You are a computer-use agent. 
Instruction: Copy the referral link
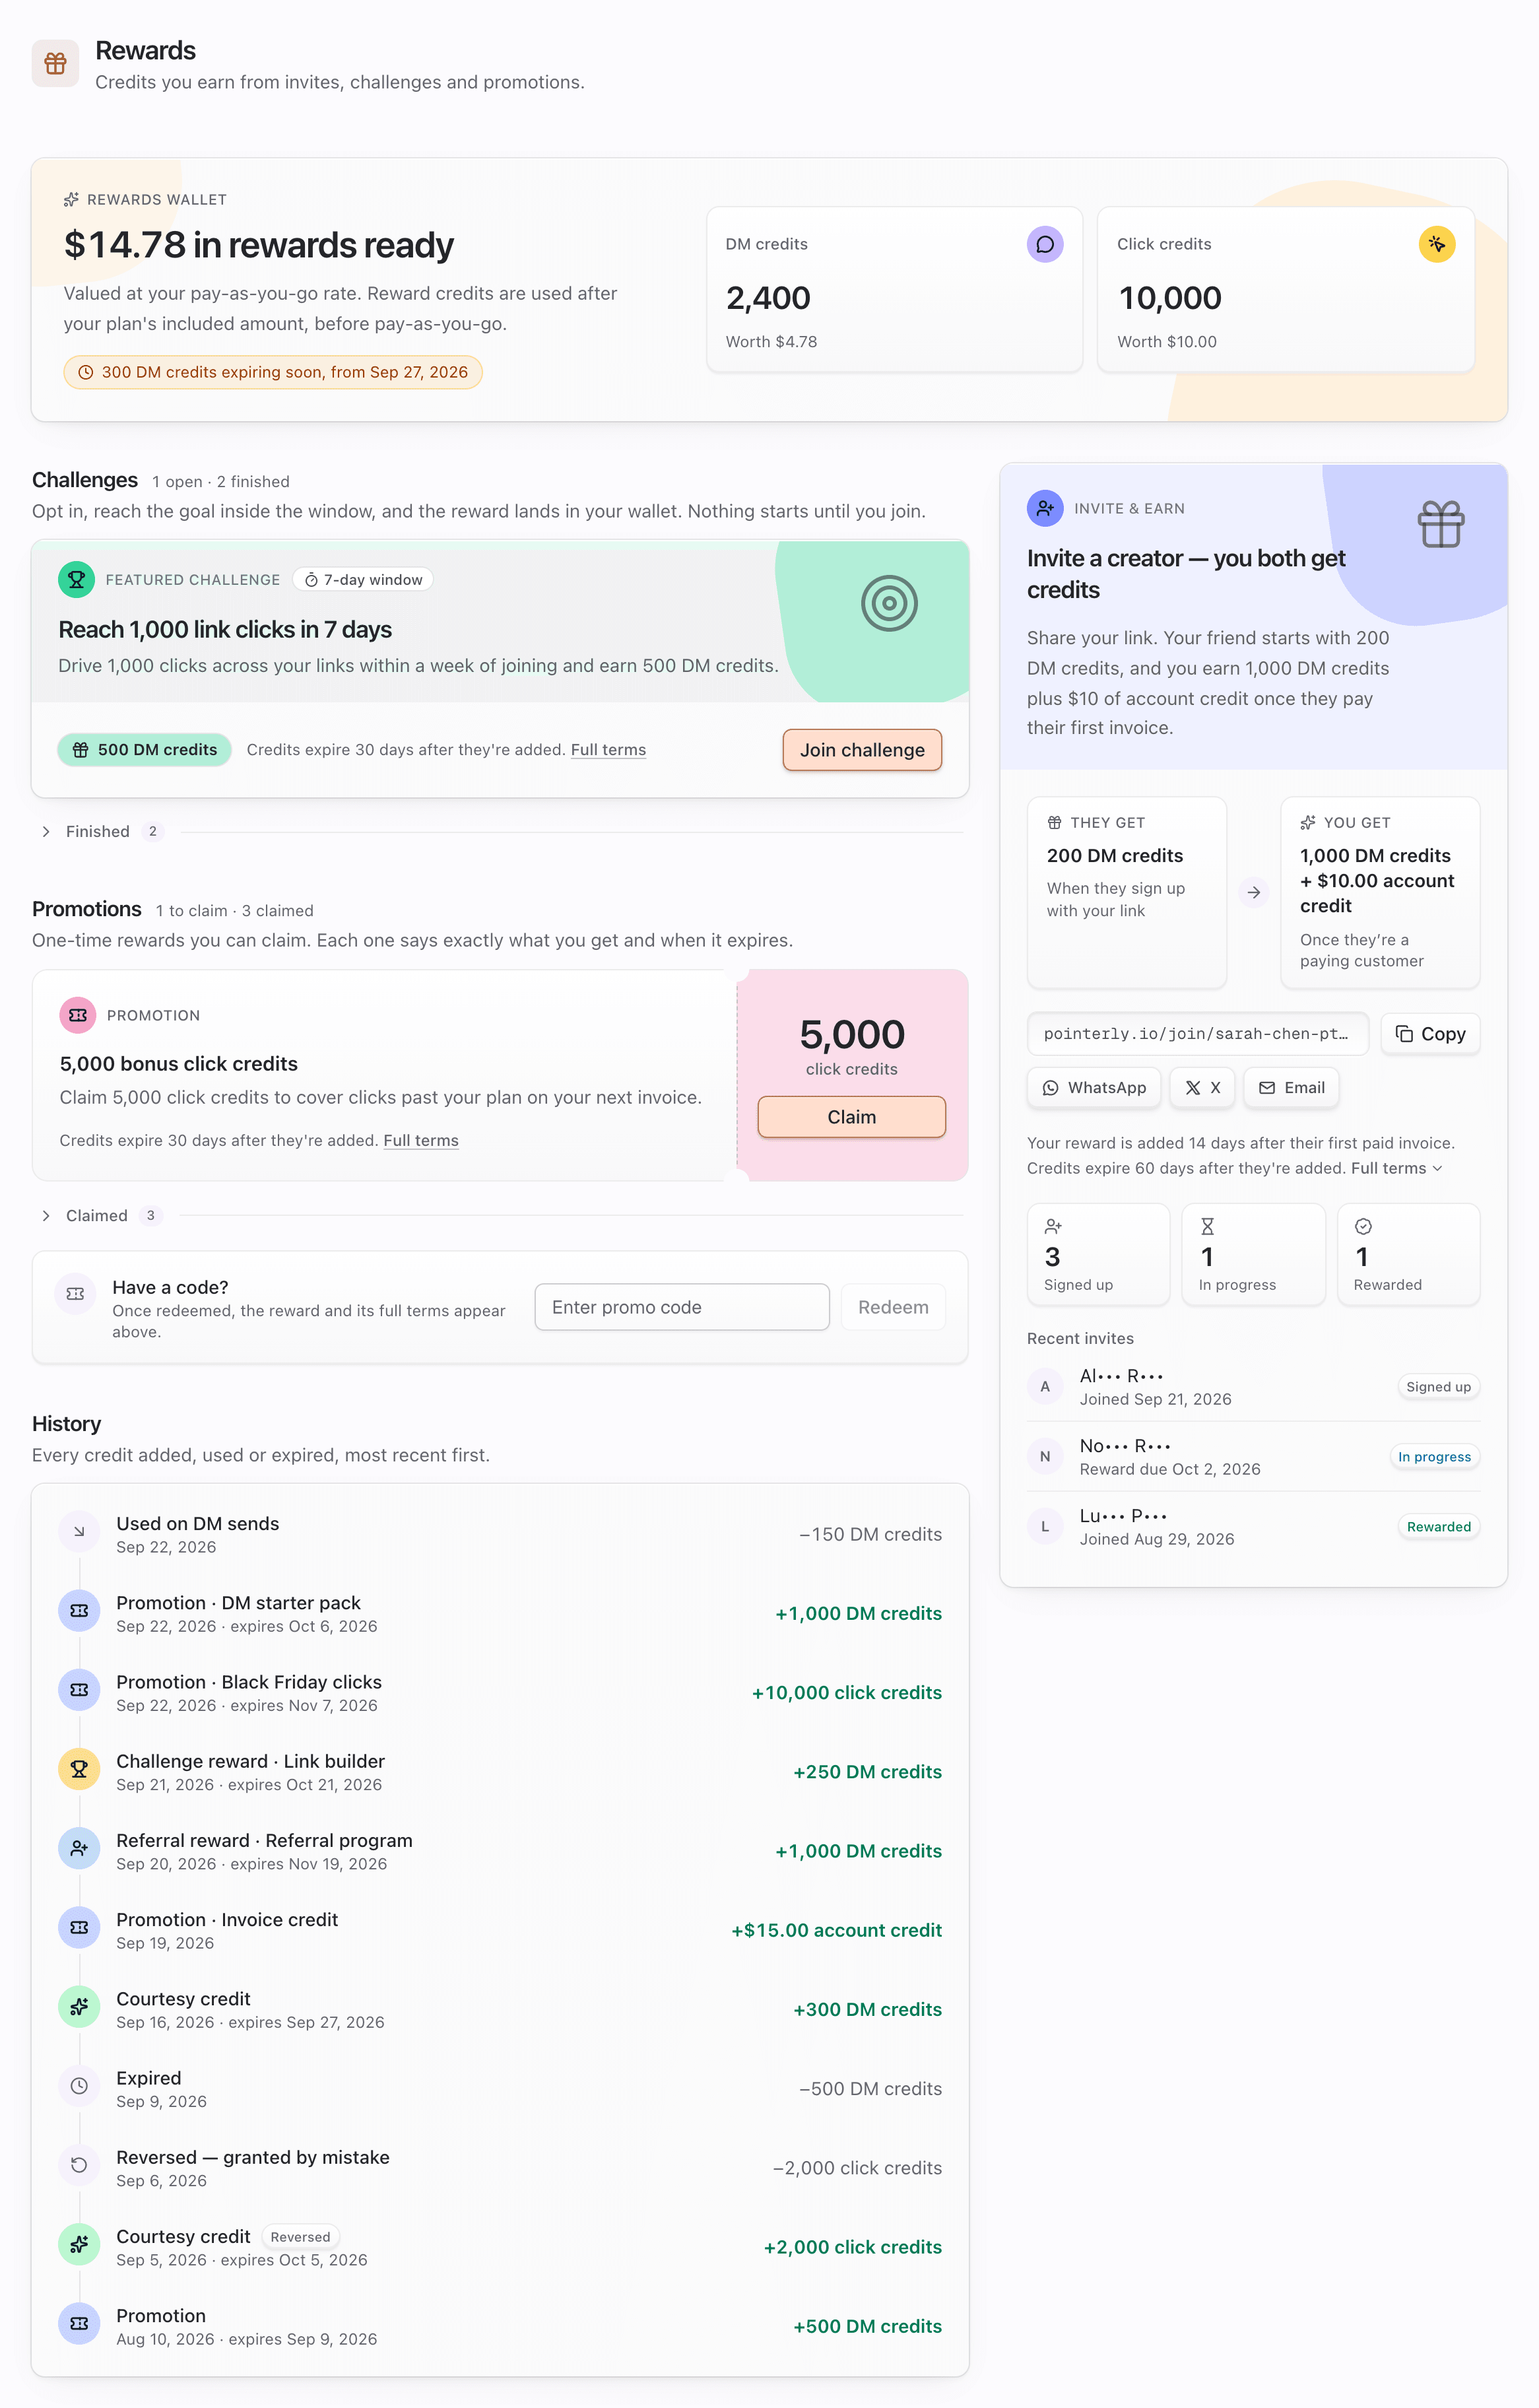(x=1430, y=1034)
